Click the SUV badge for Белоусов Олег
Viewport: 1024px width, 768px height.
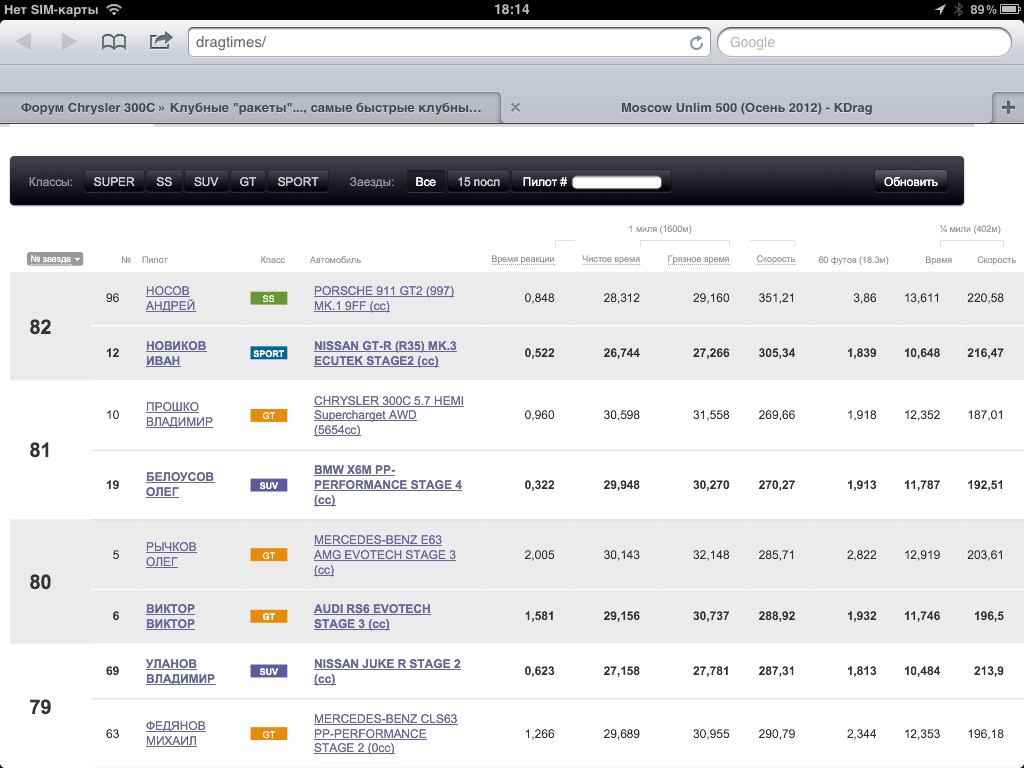pyautogui.click(x=268, y=485)
